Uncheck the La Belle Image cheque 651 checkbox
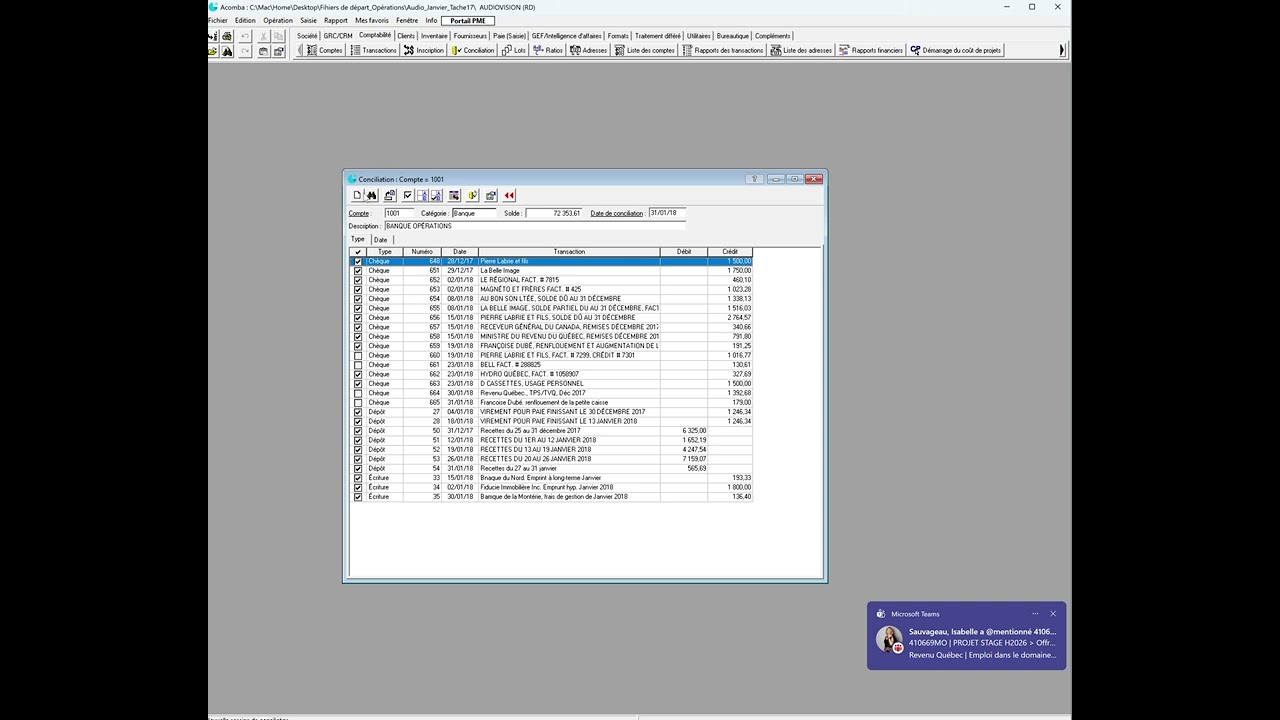This screenshot has width=1280, height=720. click(358, 271)
